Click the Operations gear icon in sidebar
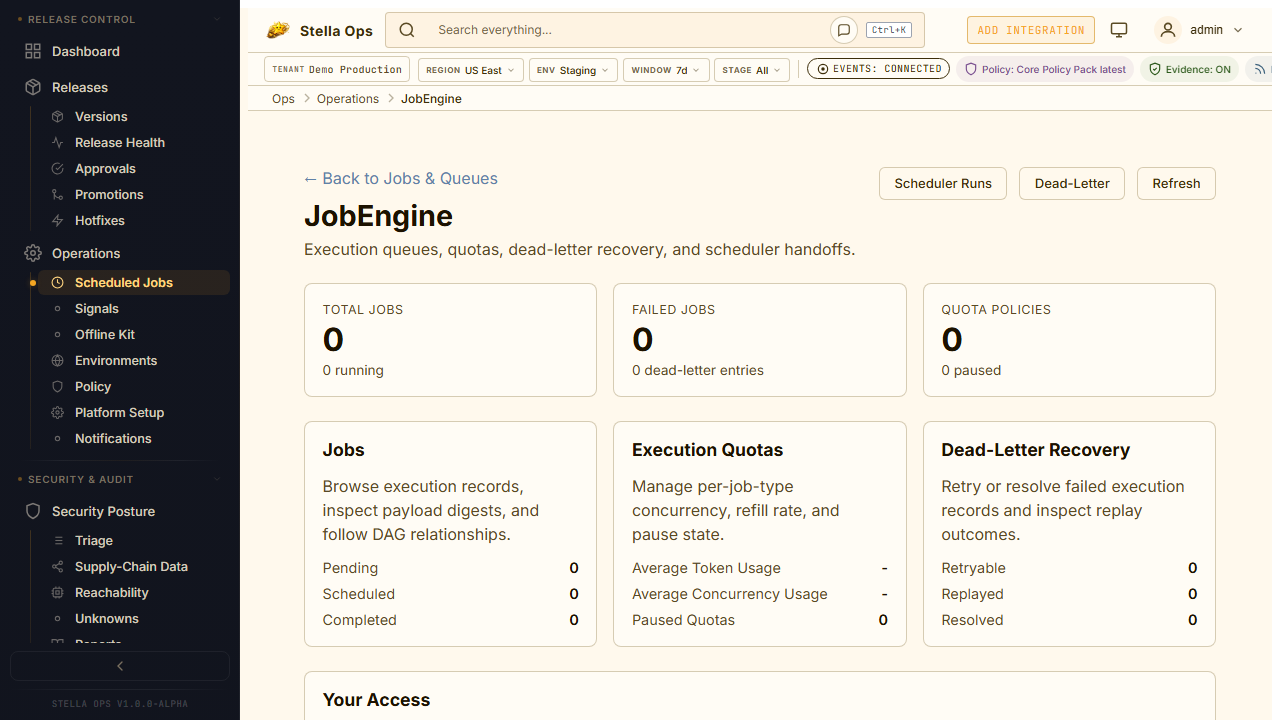Screen dimensions: 1280x720 click(x=33, y=253)
